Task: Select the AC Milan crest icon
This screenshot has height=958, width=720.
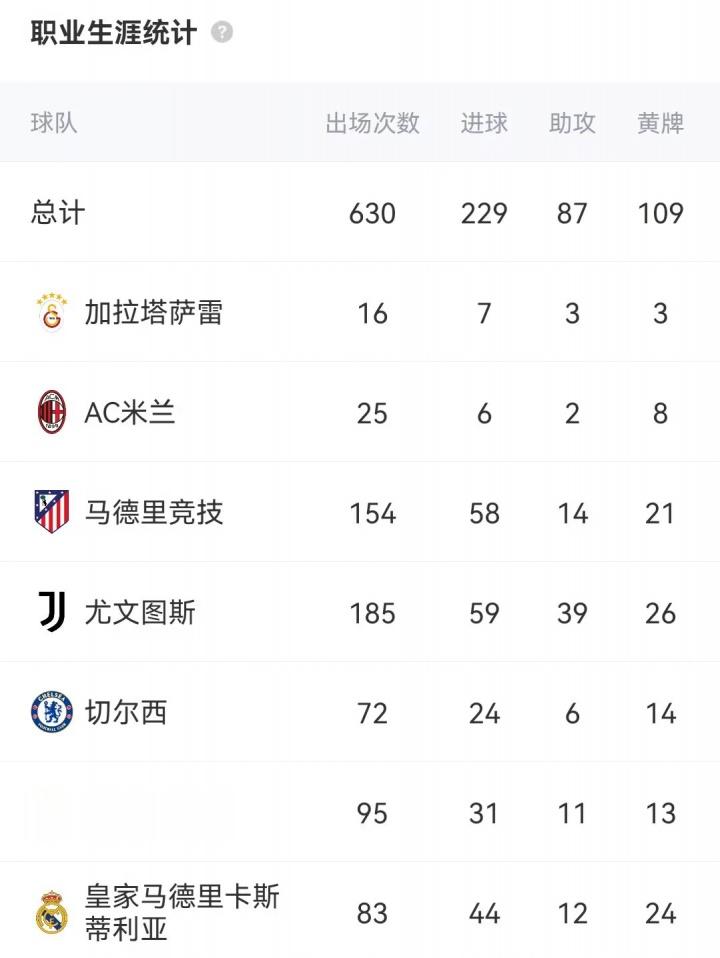Action: click(x=52, y=412)
